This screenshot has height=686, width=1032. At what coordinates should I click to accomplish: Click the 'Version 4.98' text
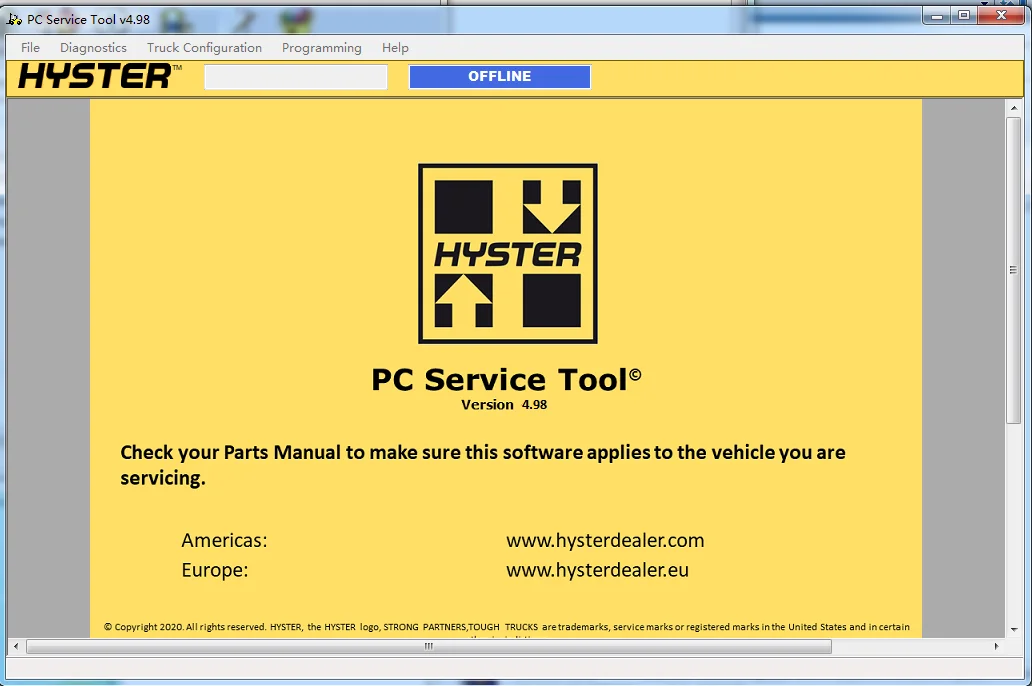click(504, 405)
